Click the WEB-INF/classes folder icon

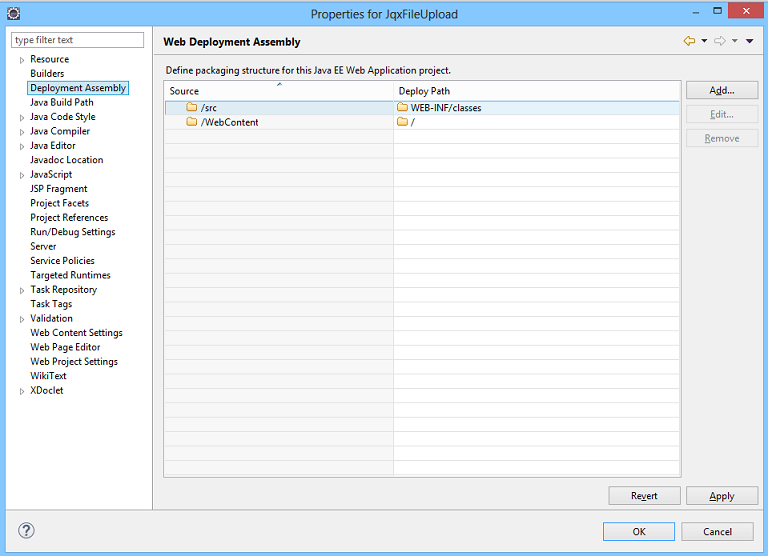pyautogui.click(x=403, y=107)
